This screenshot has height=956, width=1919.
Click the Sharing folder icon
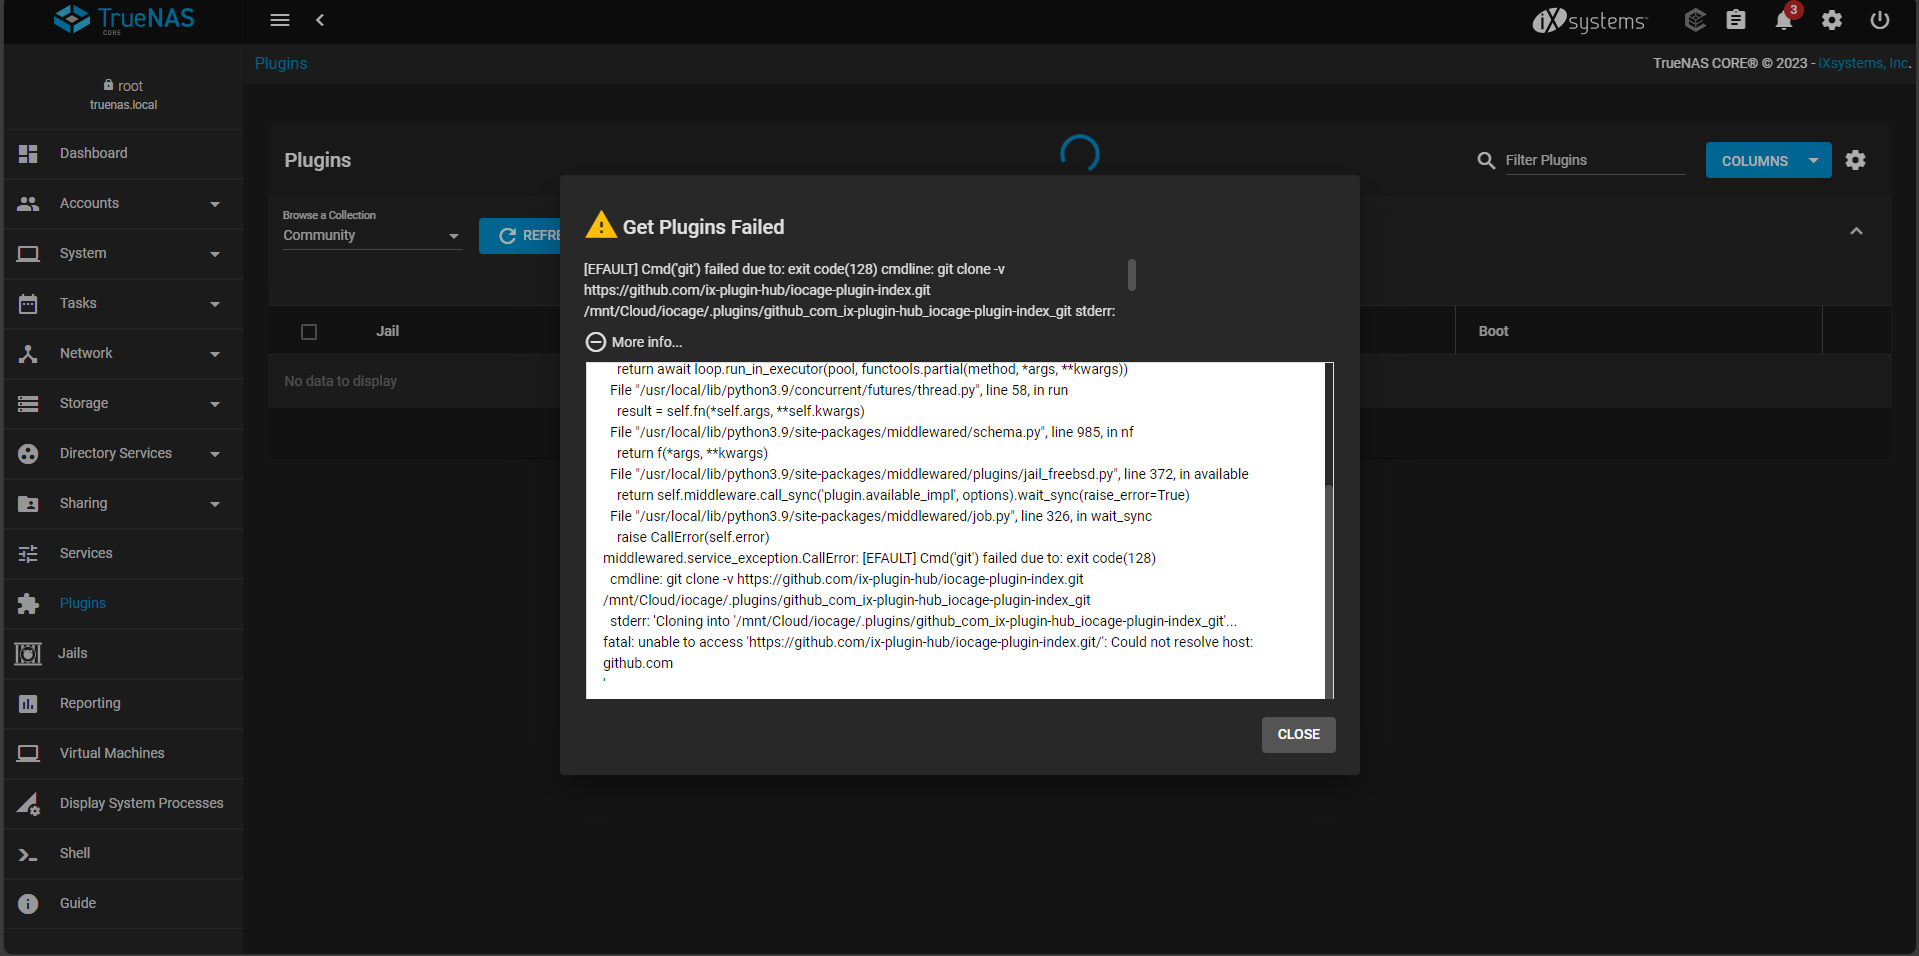click(28, 503)
